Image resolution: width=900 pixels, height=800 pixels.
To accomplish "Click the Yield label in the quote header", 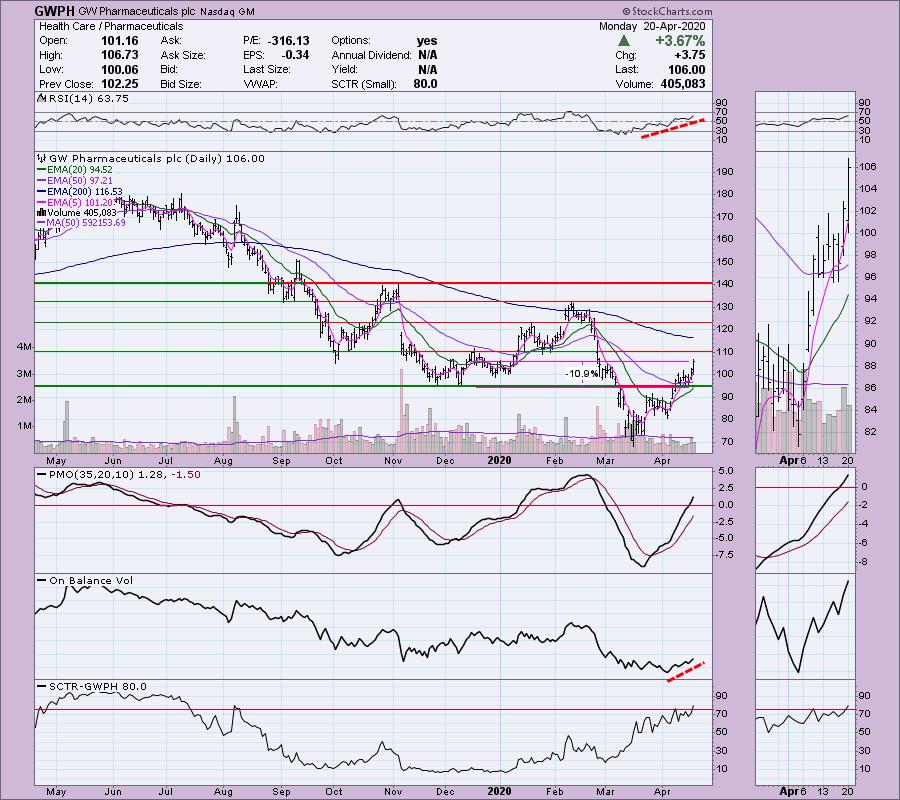I will pyautogui.click(x=344, y=69).
